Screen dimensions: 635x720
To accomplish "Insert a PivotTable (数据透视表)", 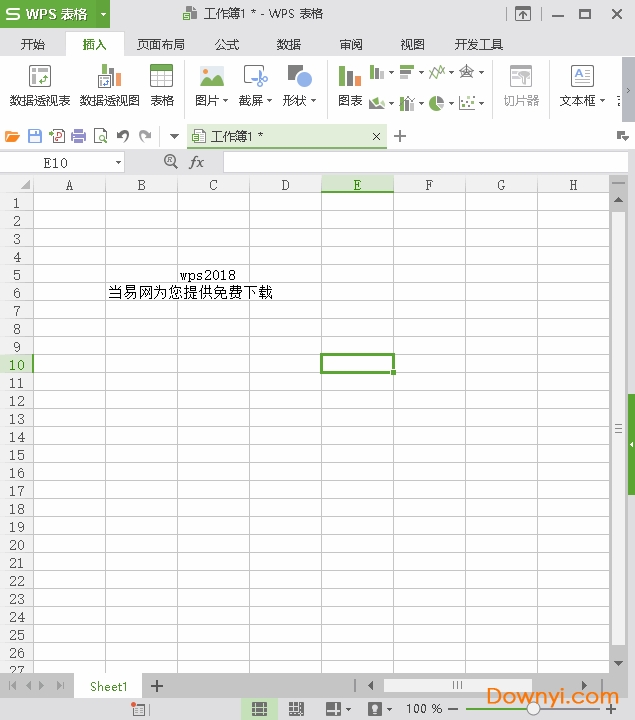I will pos(40,85).
